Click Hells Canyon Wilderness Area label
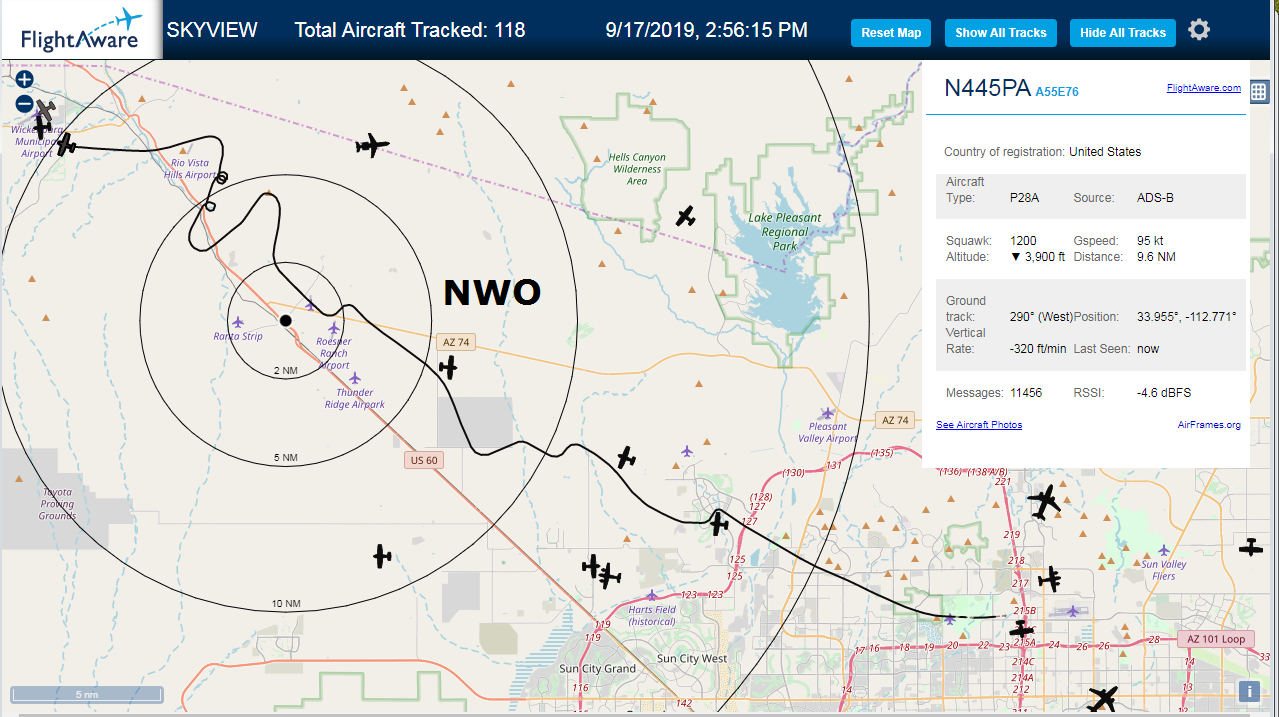This screenshot has width=1279, height=717. click(637, 169)
